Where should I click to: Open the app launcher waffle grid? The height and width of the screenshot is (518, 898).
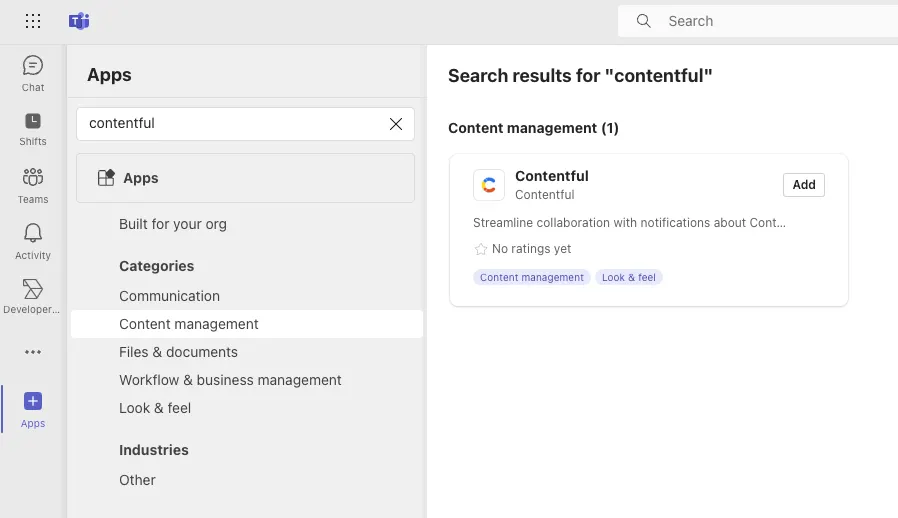tap(33, 21)
